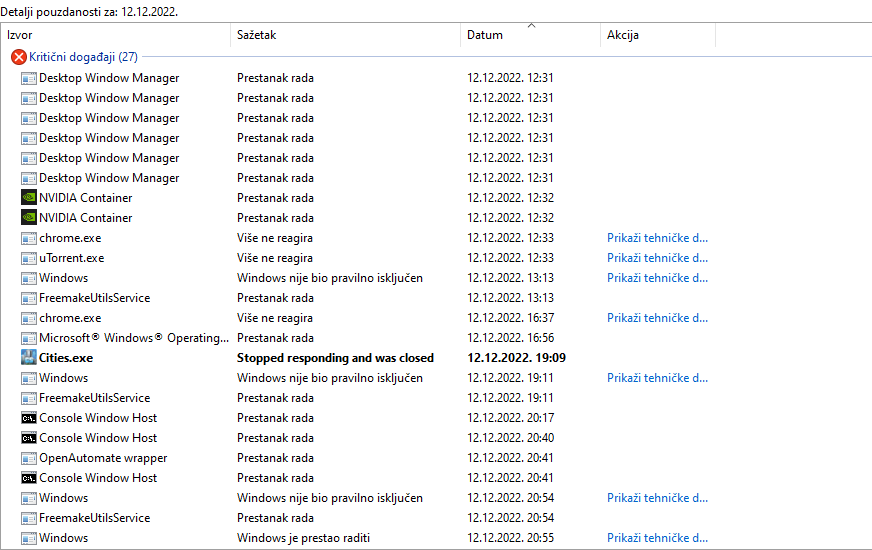Sort by the Akcija column header
This screenshot has width=872, height=550.
(x=658, y=35)
